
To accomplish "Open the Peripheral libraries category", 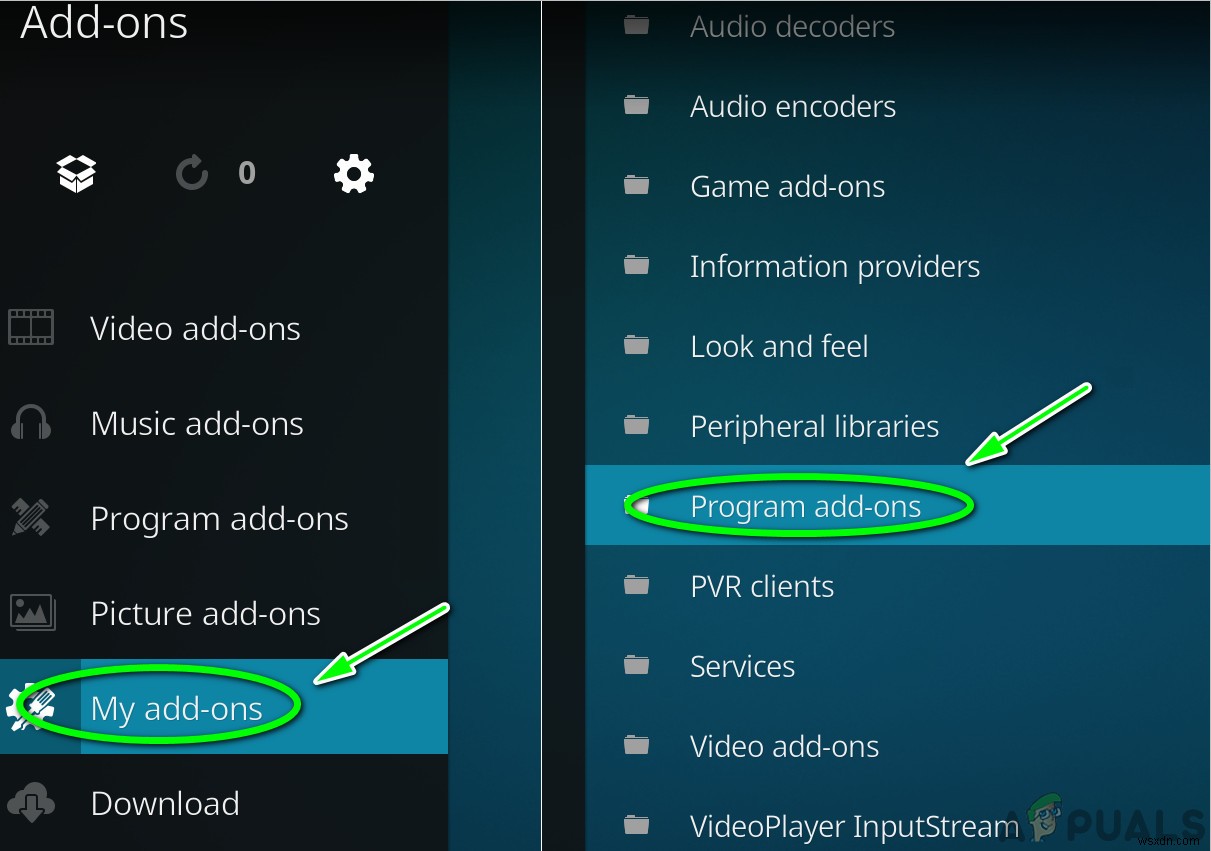I will pos(814,426).
